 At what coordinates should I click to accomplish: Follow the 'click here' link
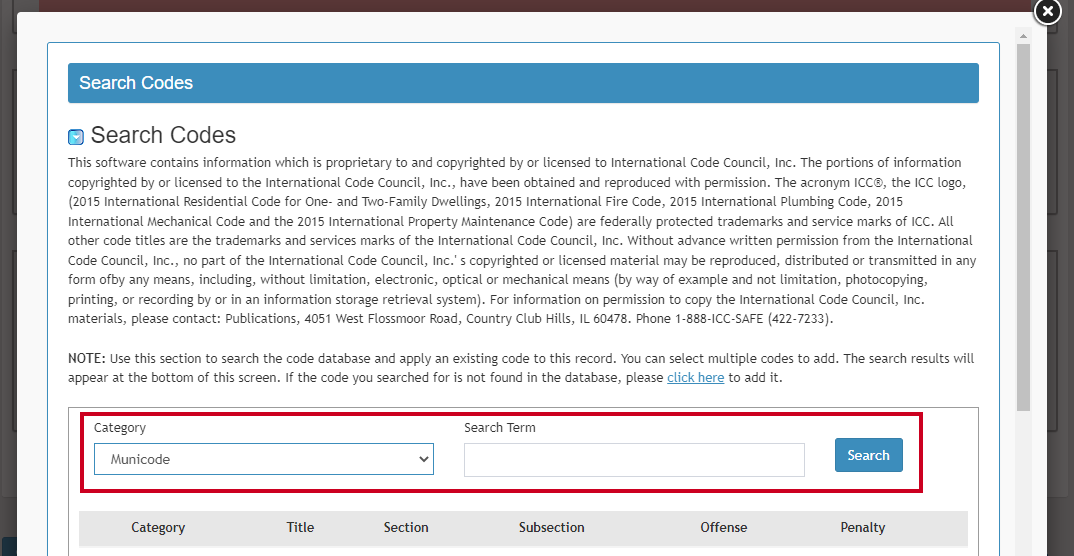coord(695,377)
